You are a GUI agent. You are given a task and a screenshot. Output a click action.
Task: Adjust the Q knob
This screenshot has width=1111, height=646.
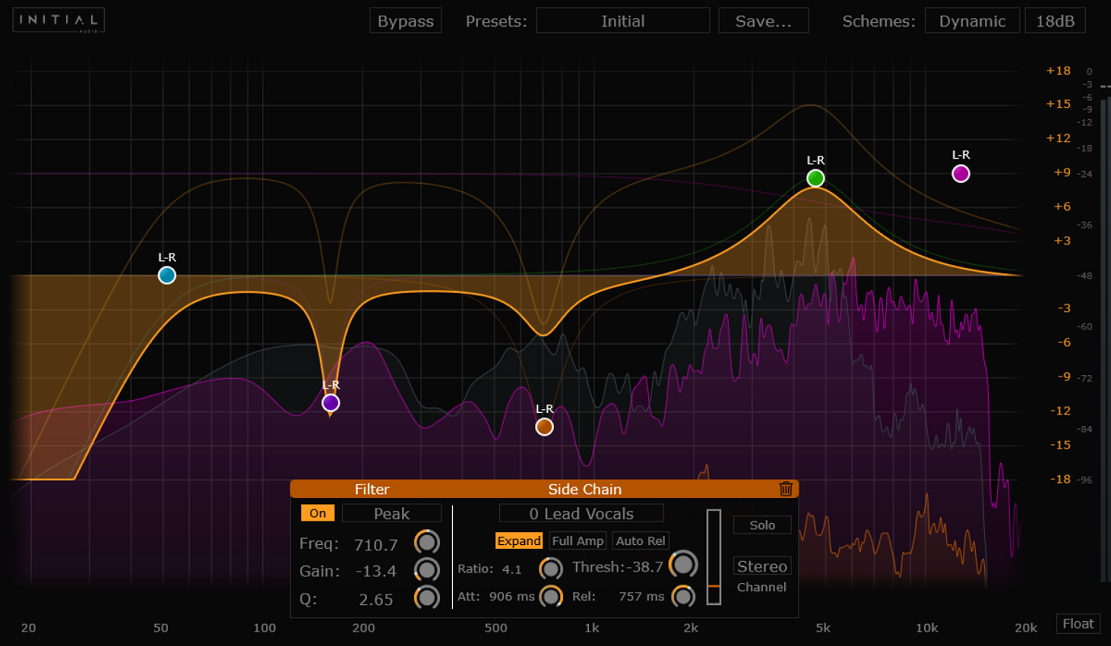click(x=427, y=598)
